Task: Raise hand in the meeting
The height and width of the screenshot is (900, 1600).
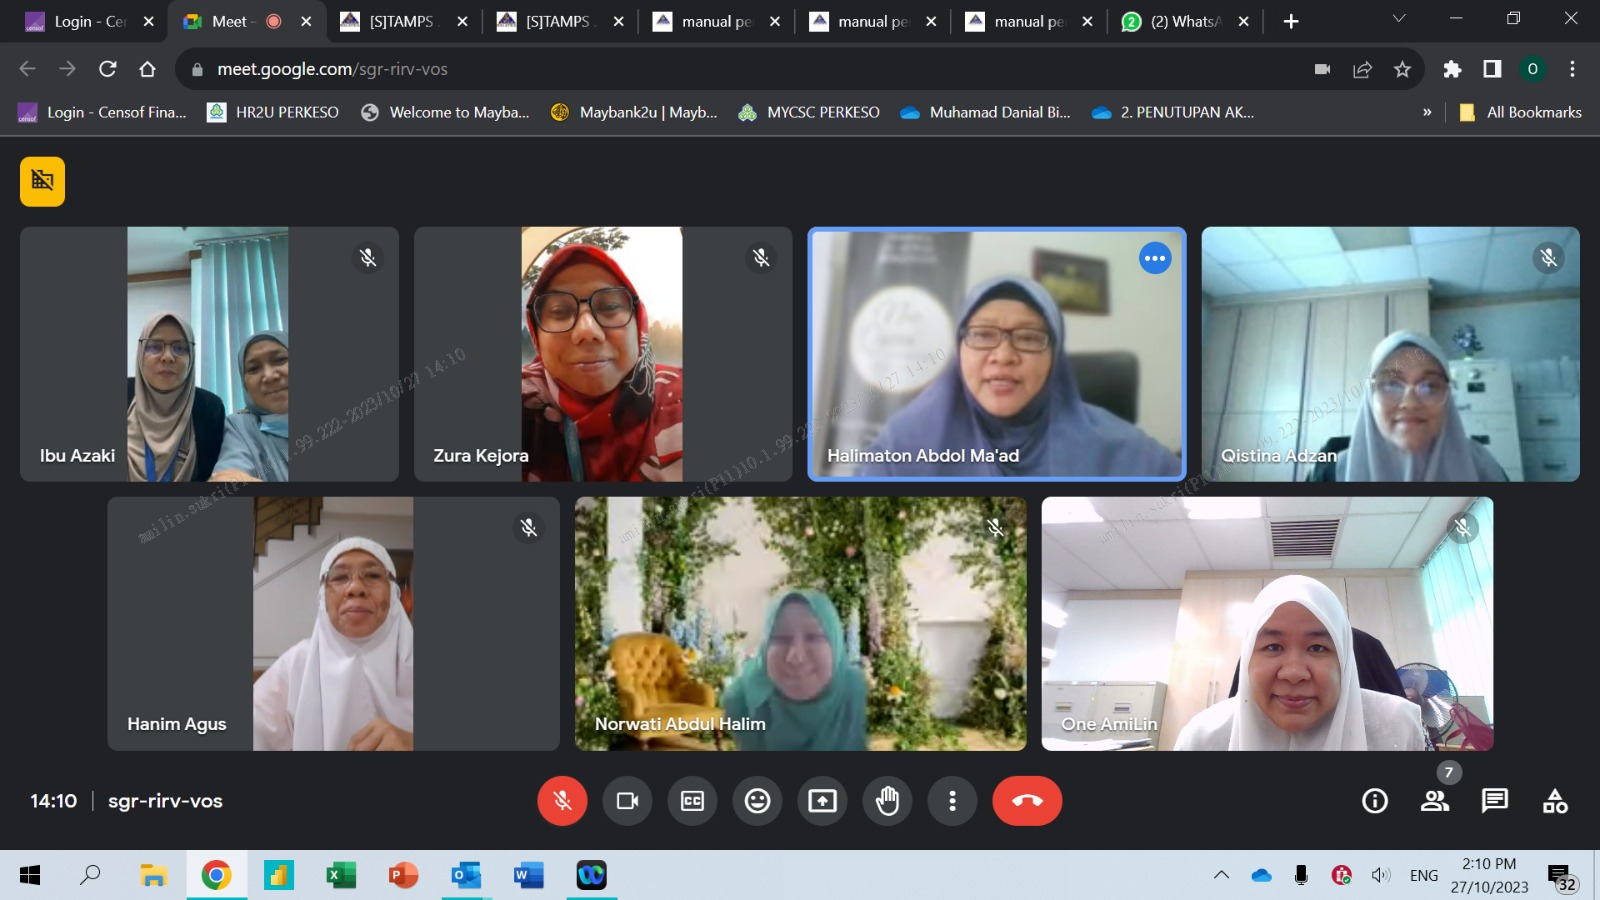Action: [x=887, y=801]
